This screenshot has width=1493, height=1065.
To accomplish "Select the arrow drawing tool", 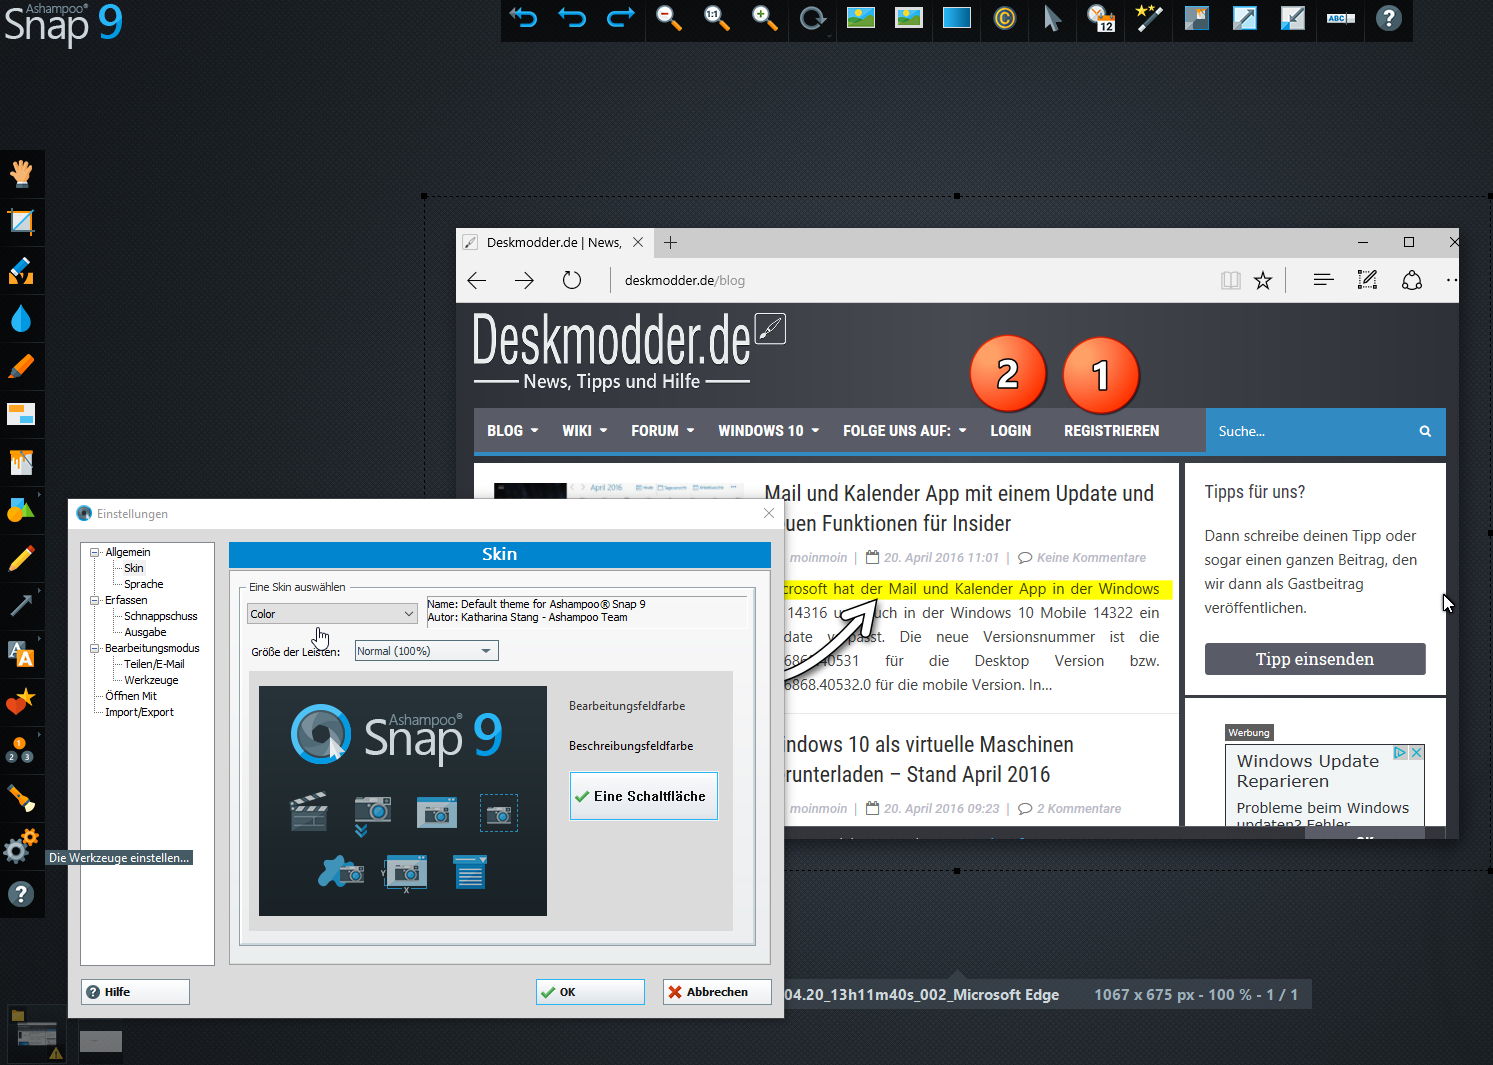I will click(21, 605).
